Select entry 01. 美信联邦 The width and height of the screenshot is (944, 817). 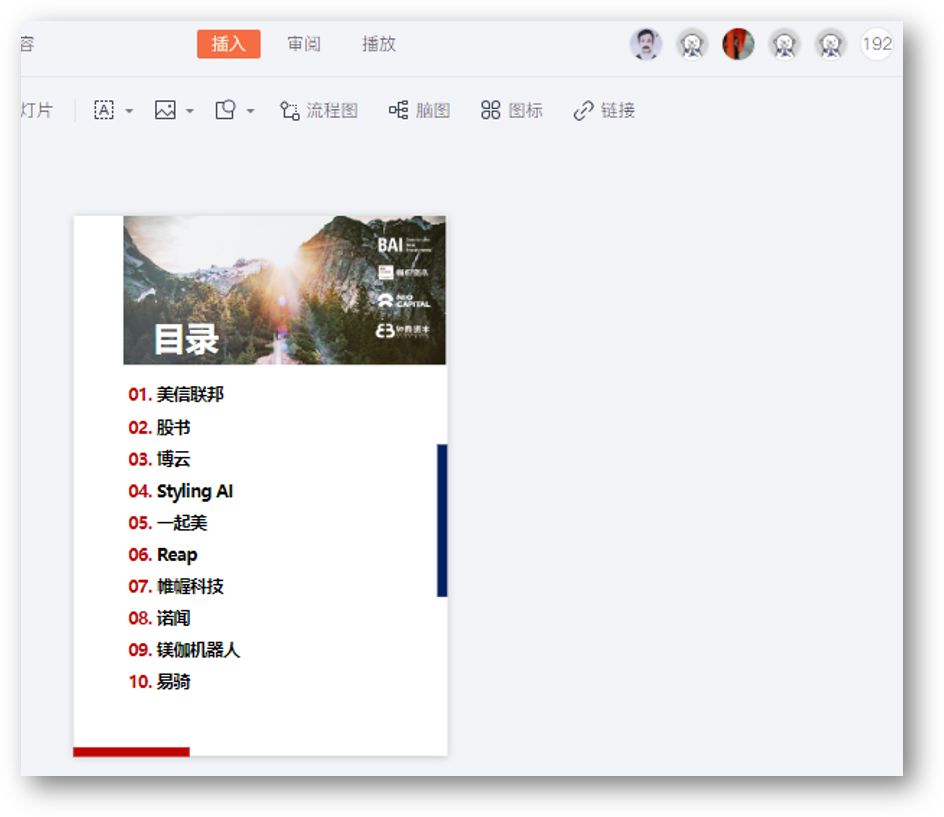click(176, 394)
